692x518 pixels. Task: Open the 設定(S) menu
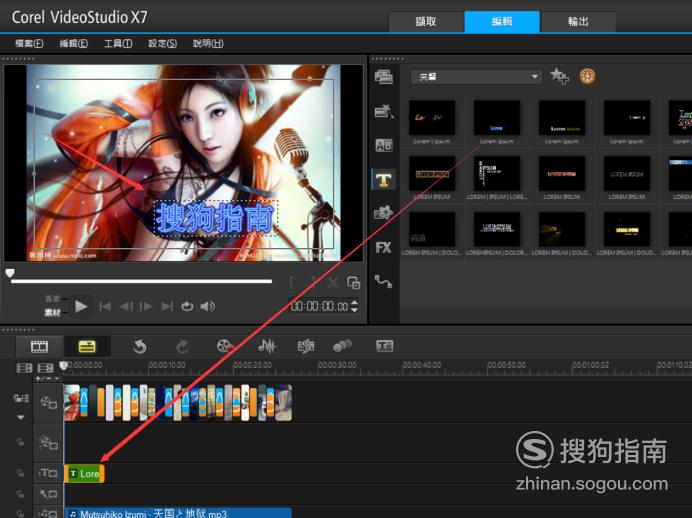click(162, 43)
